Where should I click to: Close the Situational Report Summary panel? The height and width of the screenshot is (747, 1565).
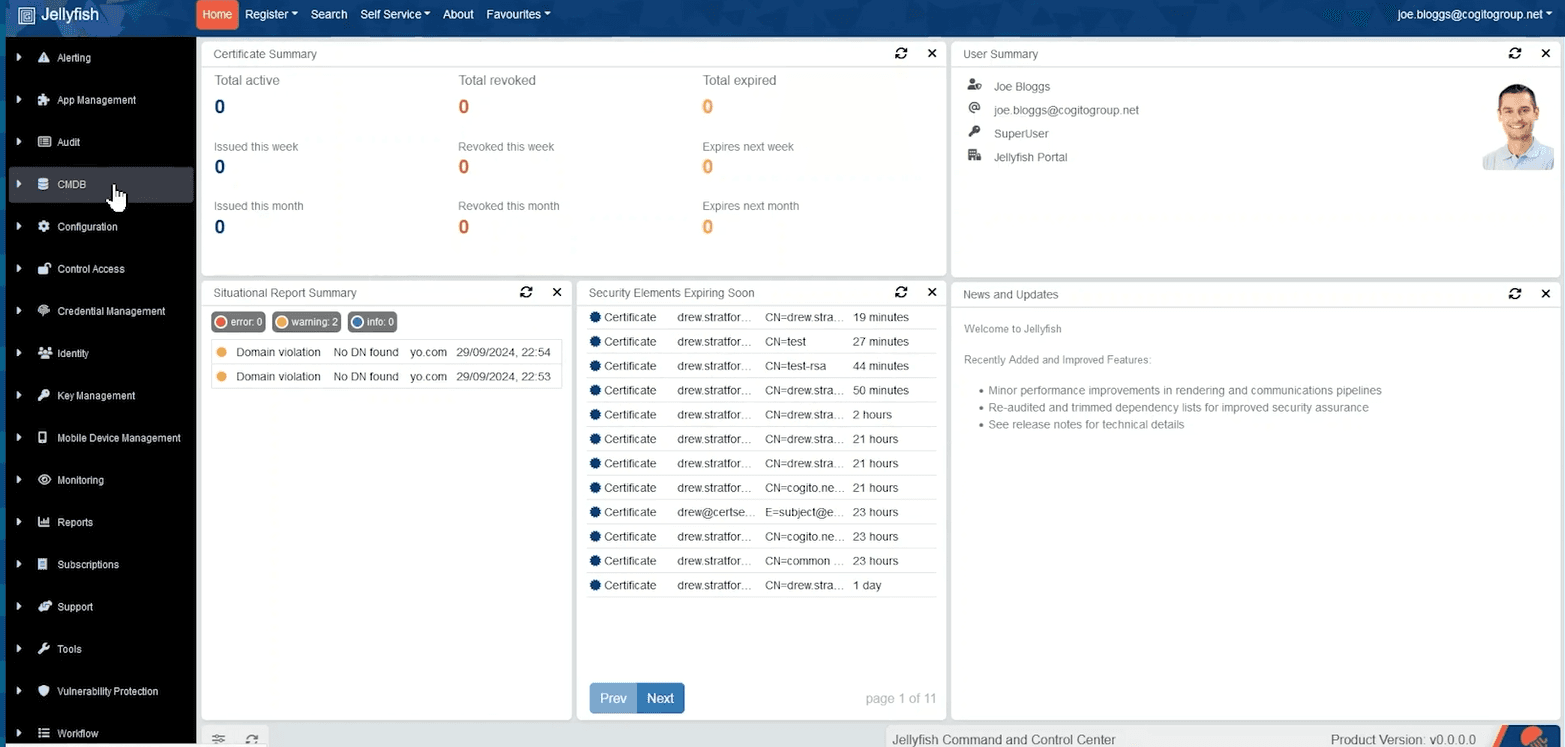[x=557, y=293]
